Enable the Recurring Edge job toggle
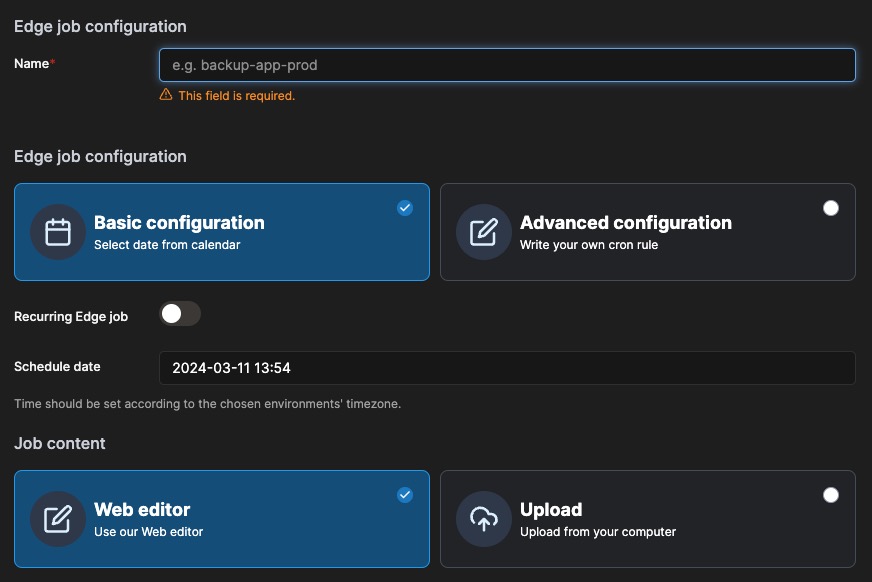872x582 pixels. click(180, 314)
